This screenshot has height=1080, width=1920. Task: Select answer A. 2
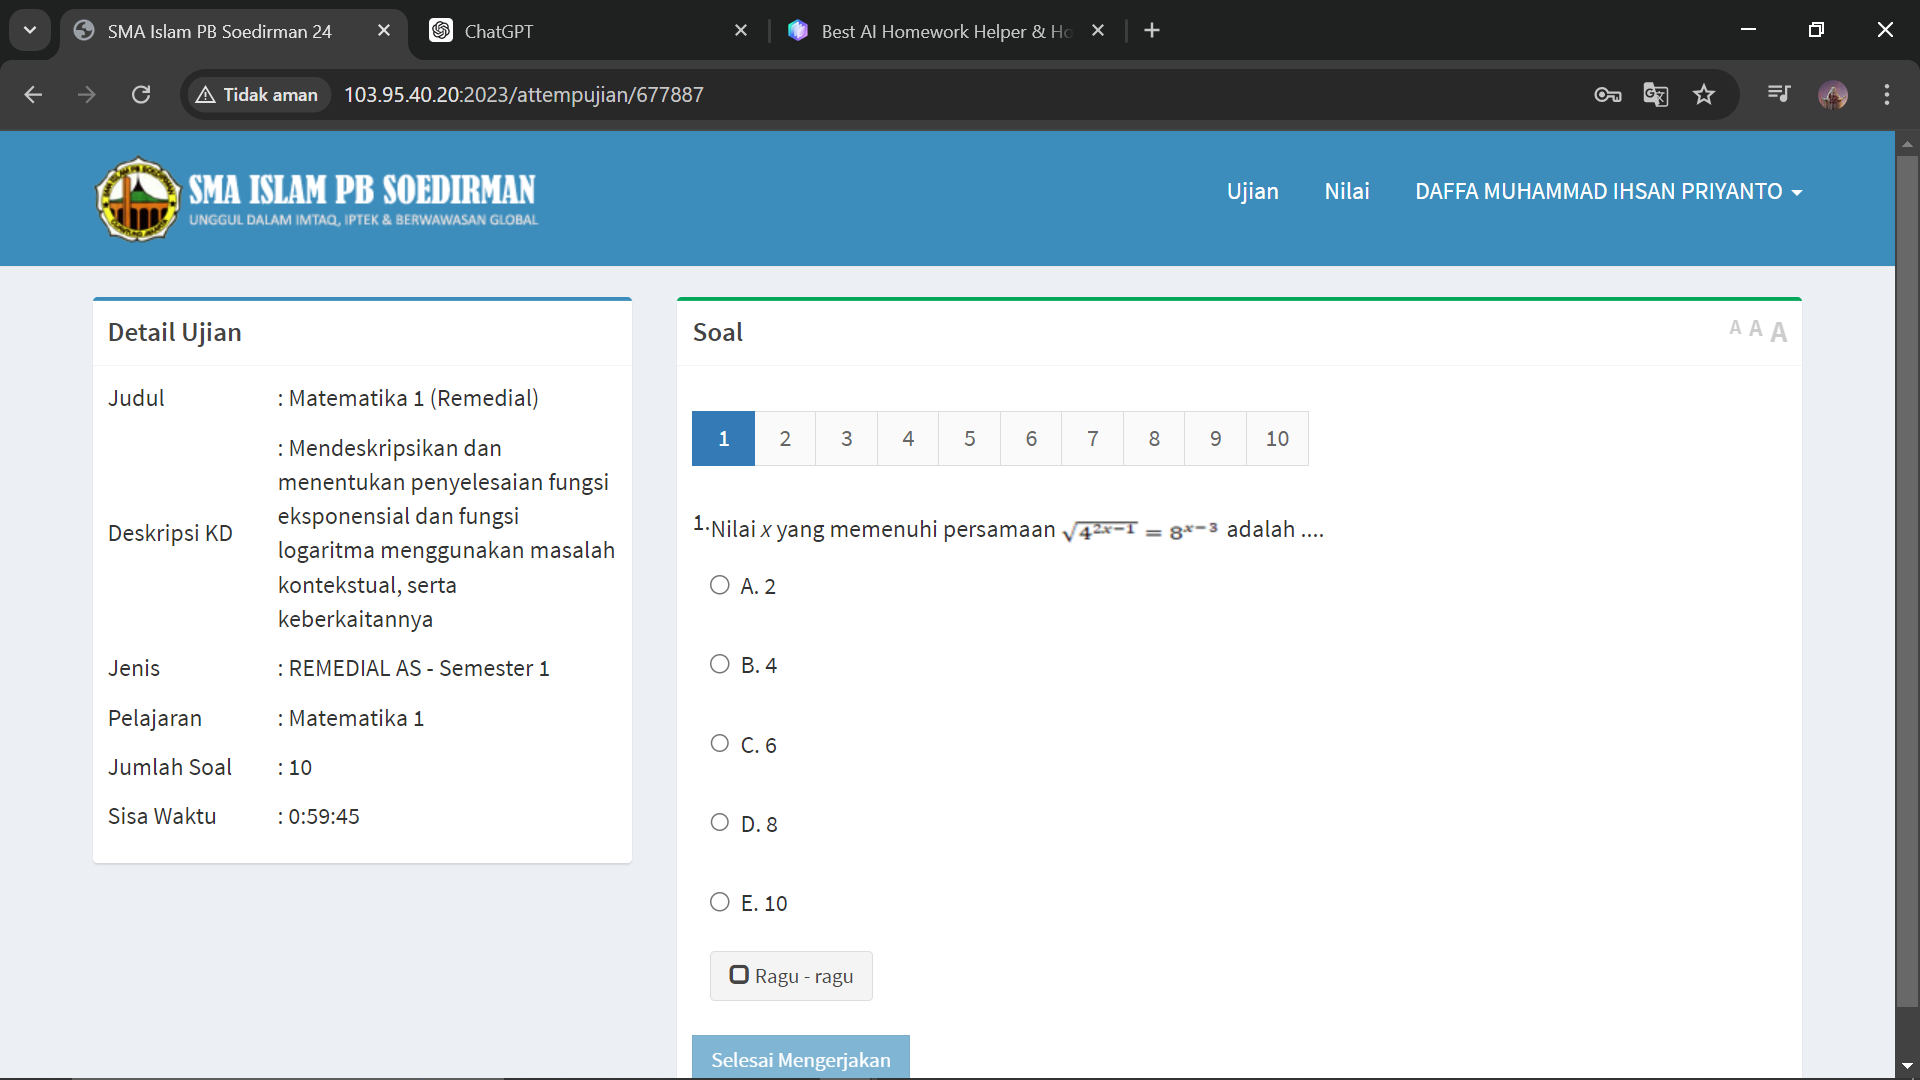point(720,585)
